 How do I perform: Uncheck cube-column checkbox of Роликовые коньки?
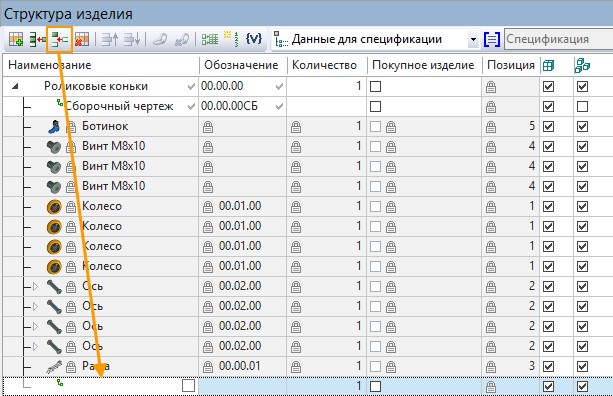click(x=548, y=86)
